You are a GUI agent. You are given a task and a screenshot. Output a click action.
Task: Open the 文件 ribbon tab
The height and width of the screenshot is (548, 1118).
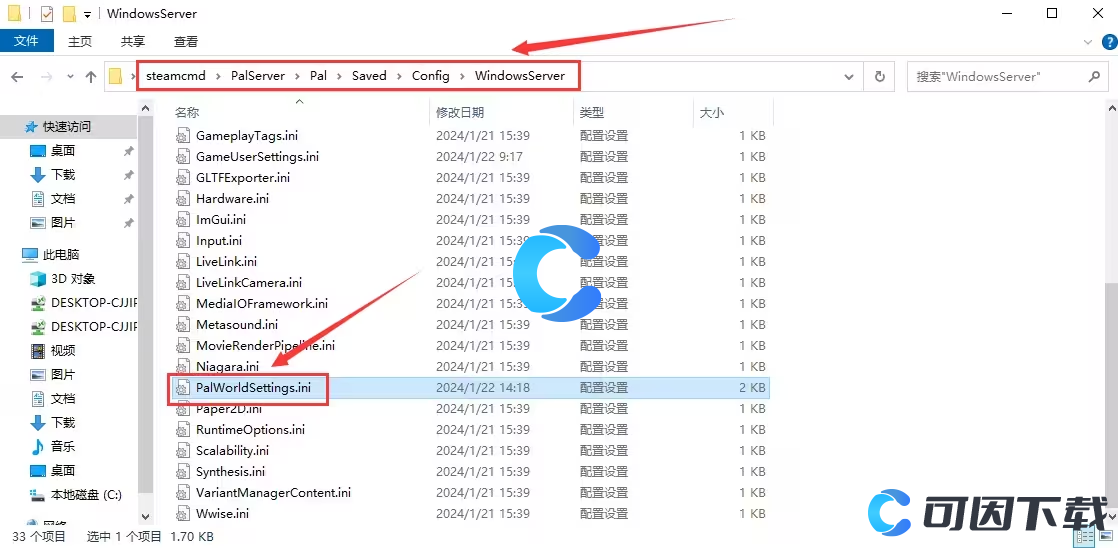click(26, 41)
